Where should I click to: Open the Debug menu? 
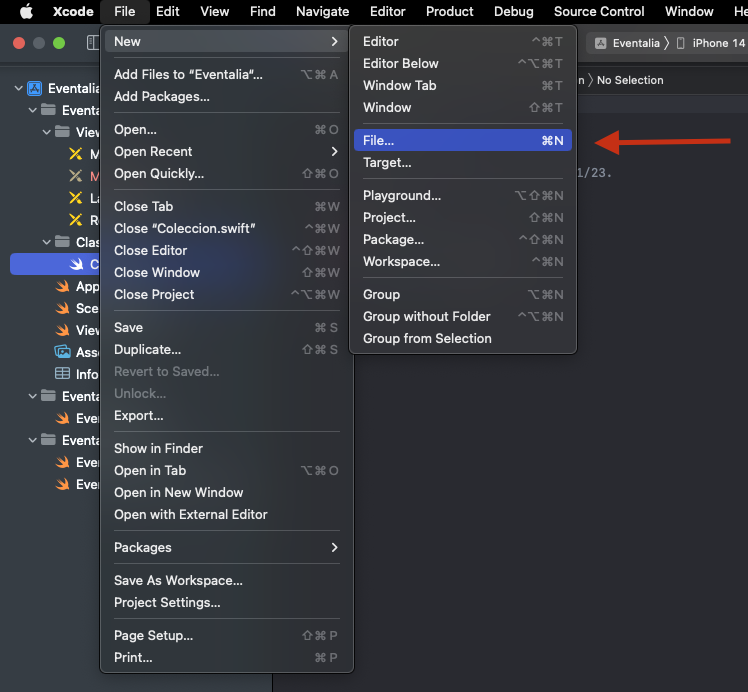click(514, 11)
